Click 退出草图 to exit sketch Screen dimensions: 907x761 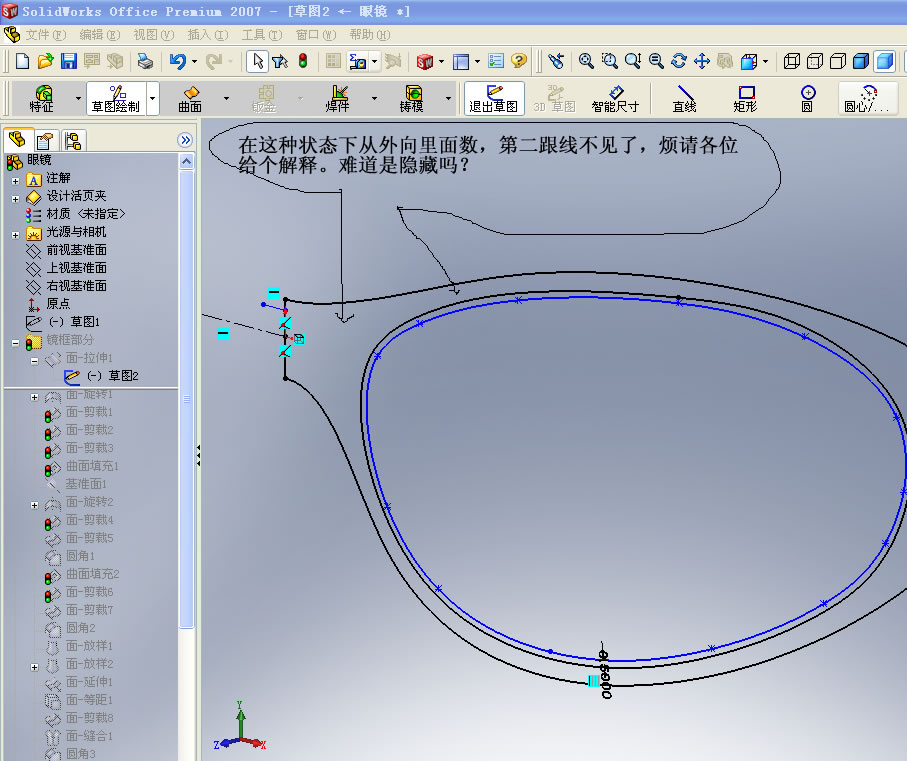(493, 98)
